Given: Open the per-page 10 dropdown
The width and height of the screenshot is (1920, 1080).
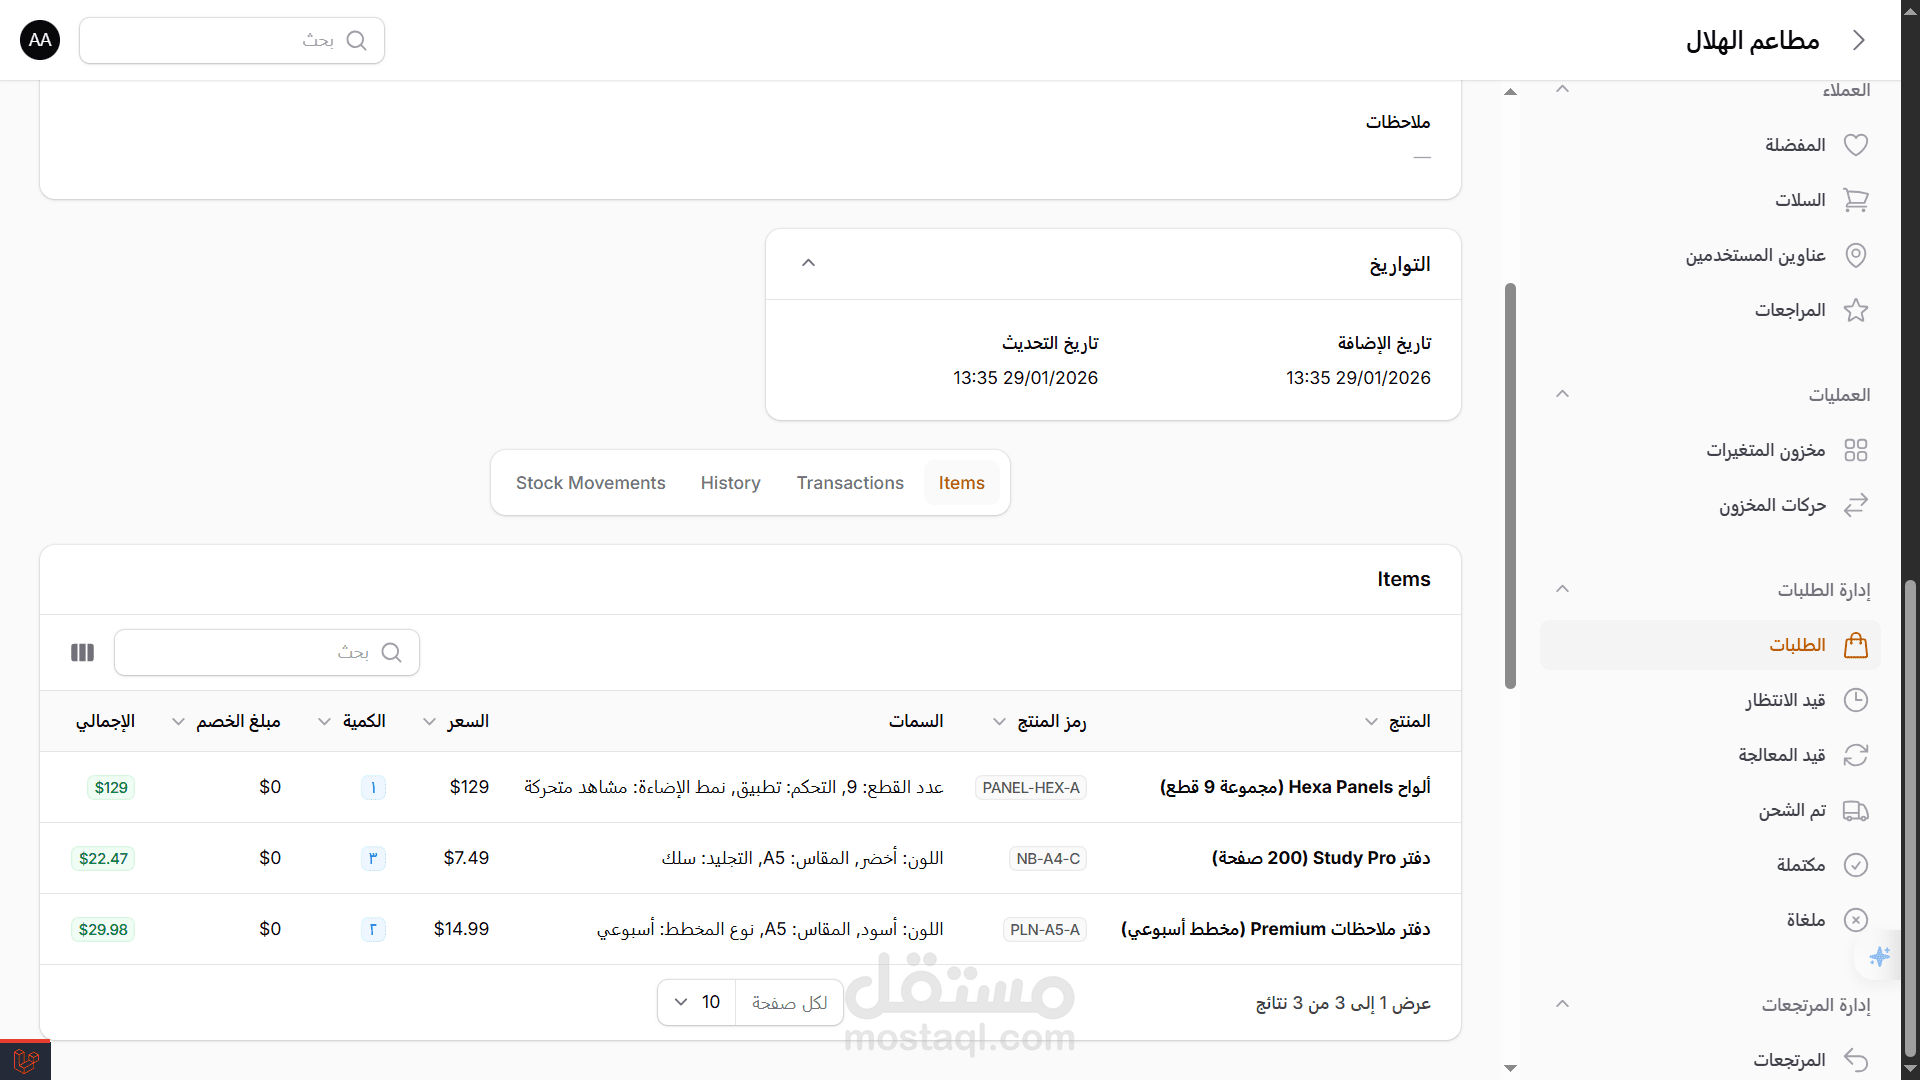Looking at the screenshot, I should coord(697,1002).
